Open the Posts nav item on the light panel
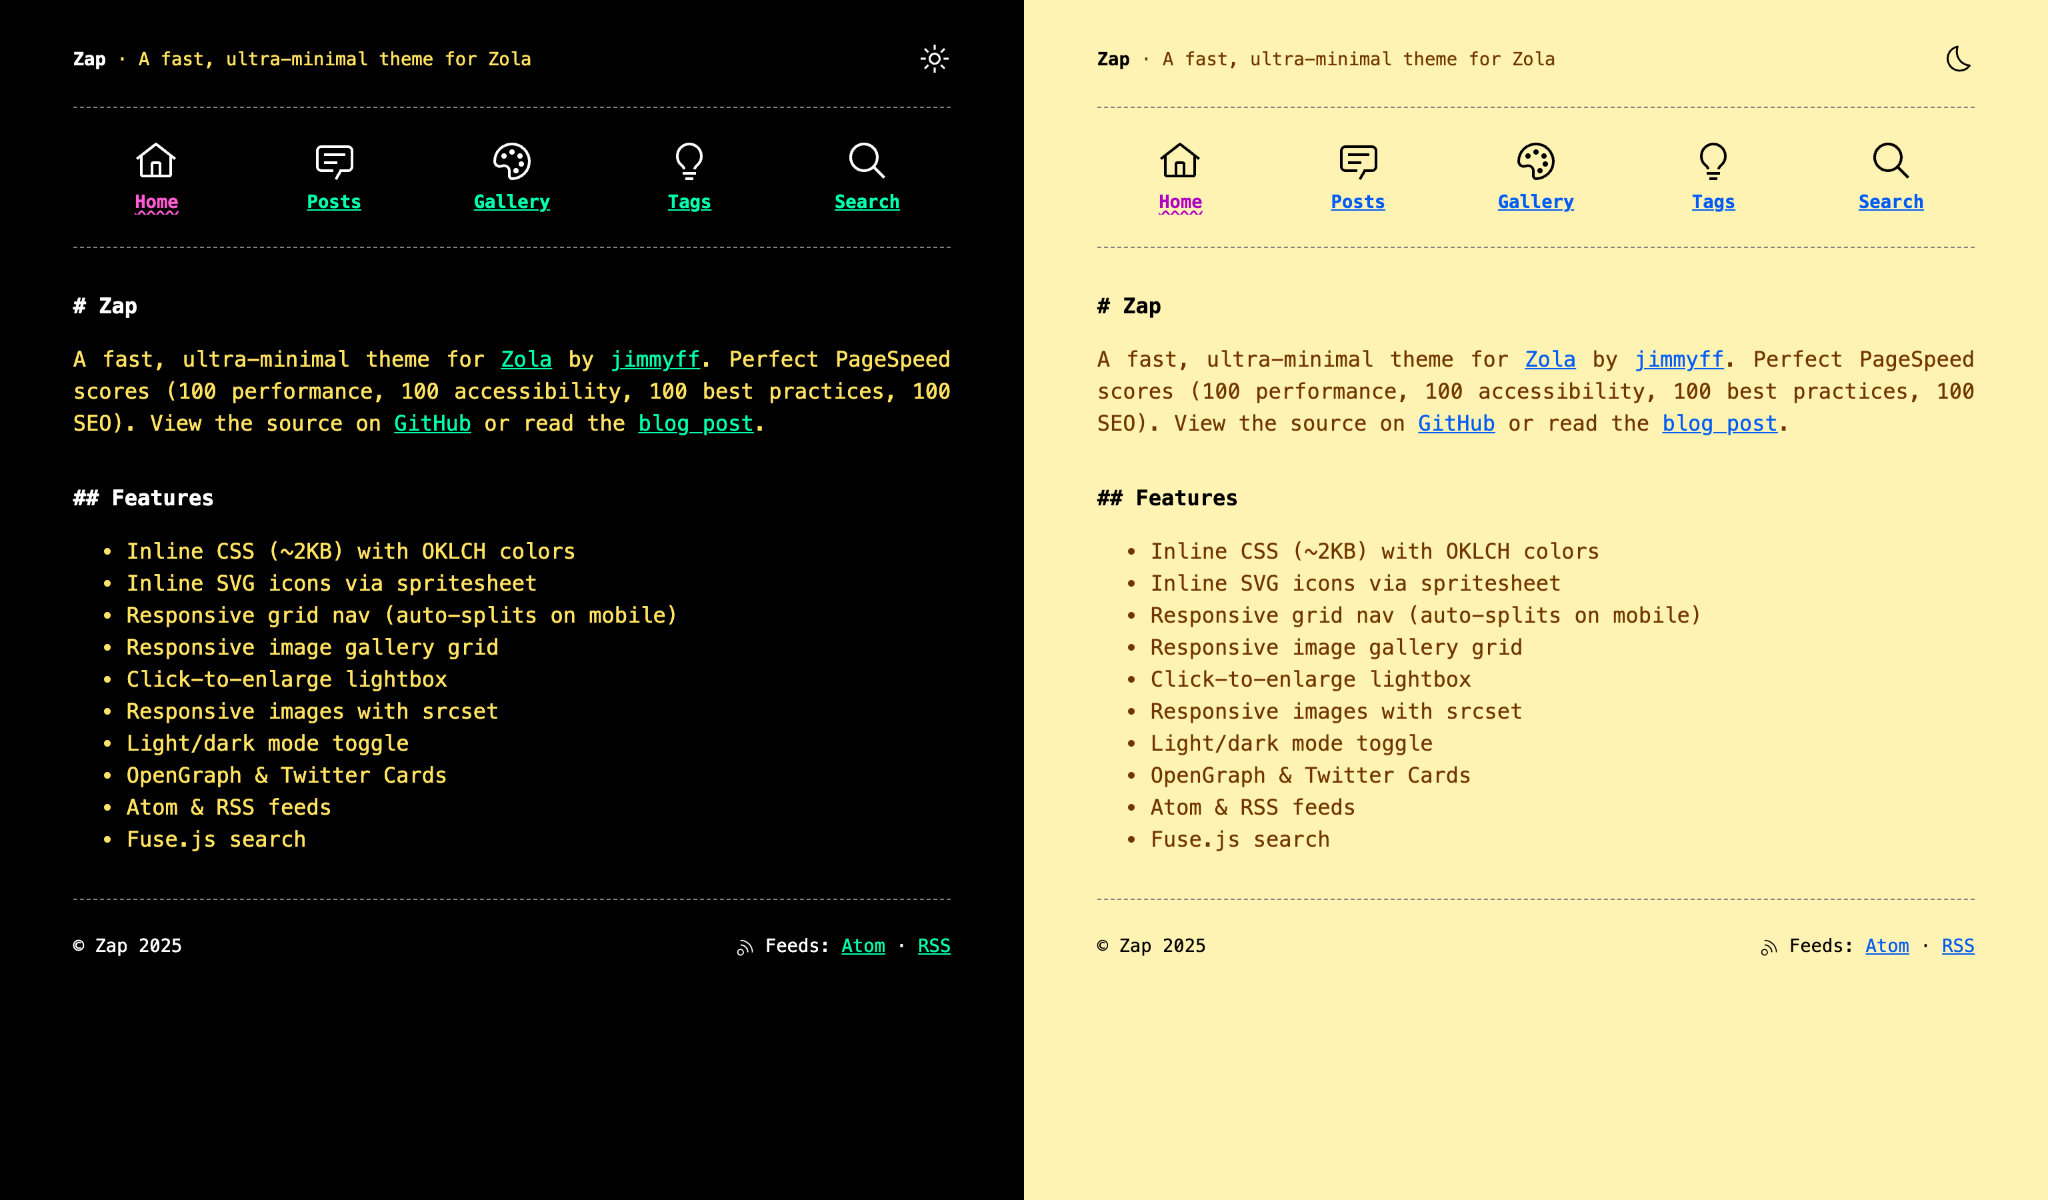Viewport: 2048px width, 1200px height. tap(1357, 201)
